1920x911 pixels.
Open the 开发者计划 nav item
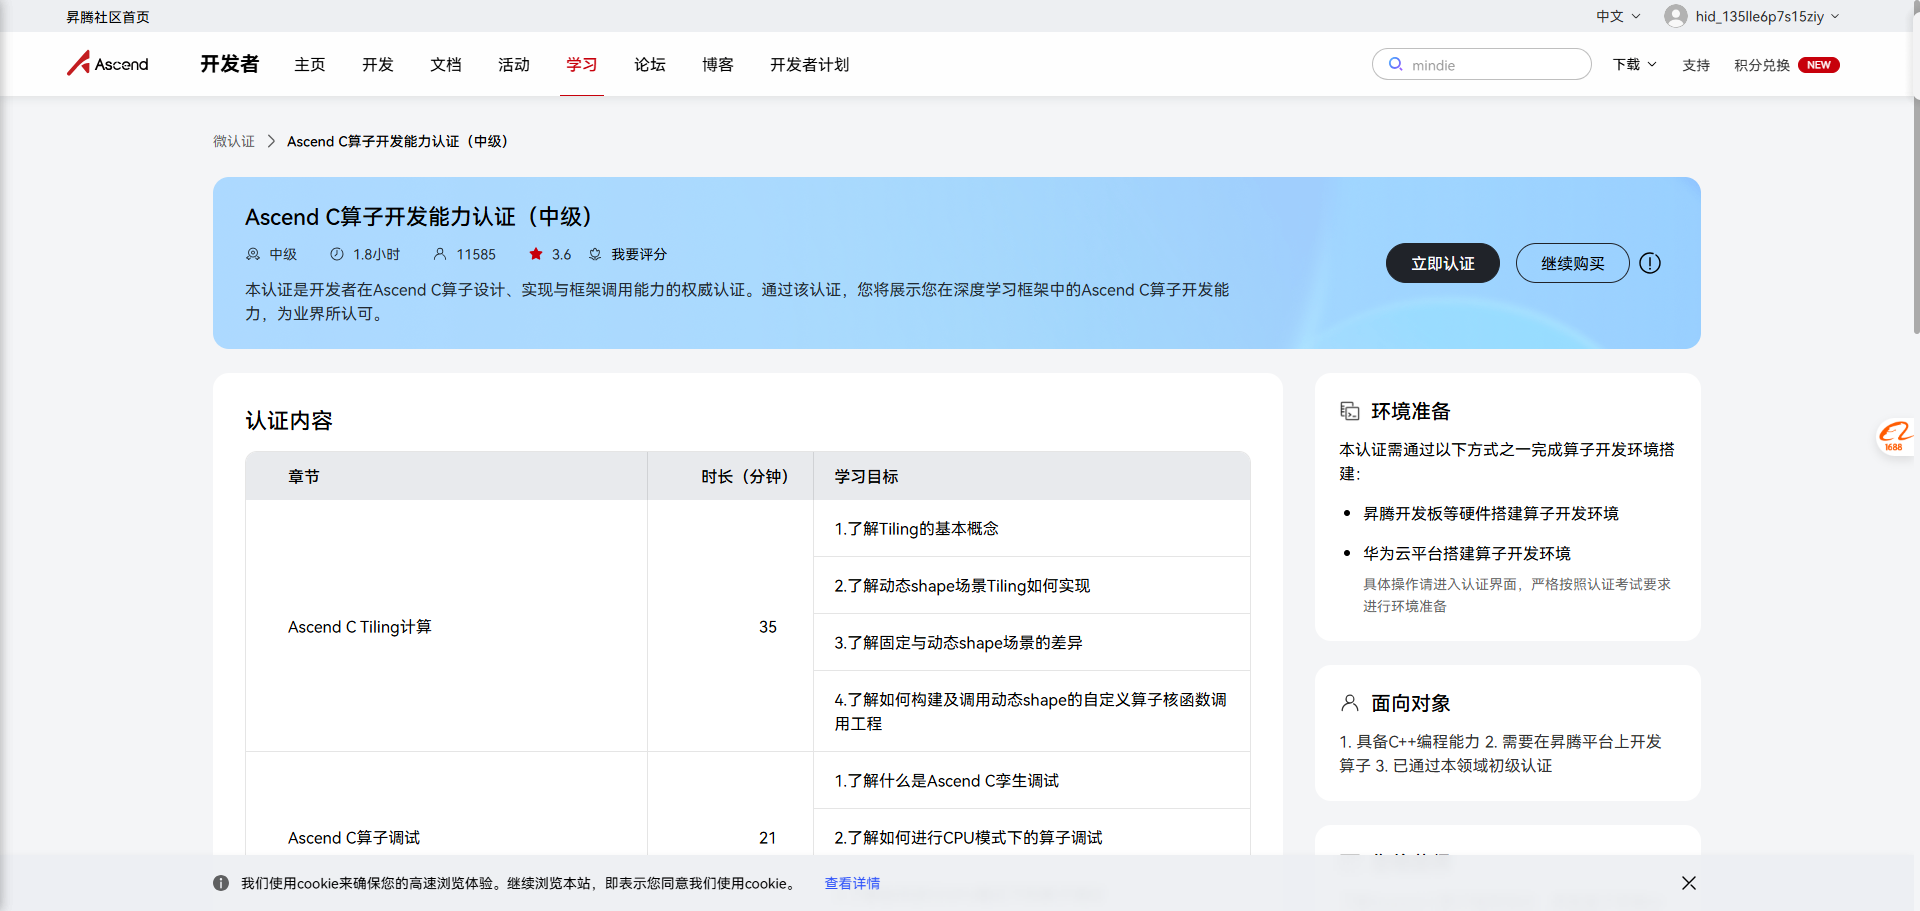[810, 64]
